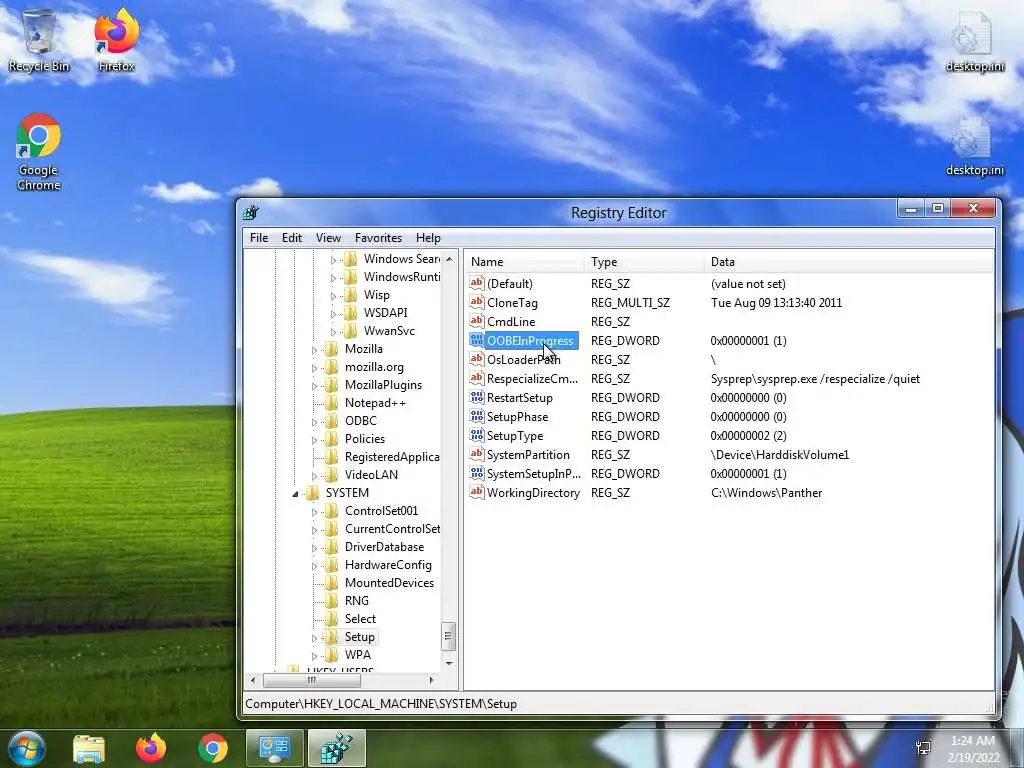Sort values by Type column header
This screenshot has height=768, width=1024.
coord(645,262)
